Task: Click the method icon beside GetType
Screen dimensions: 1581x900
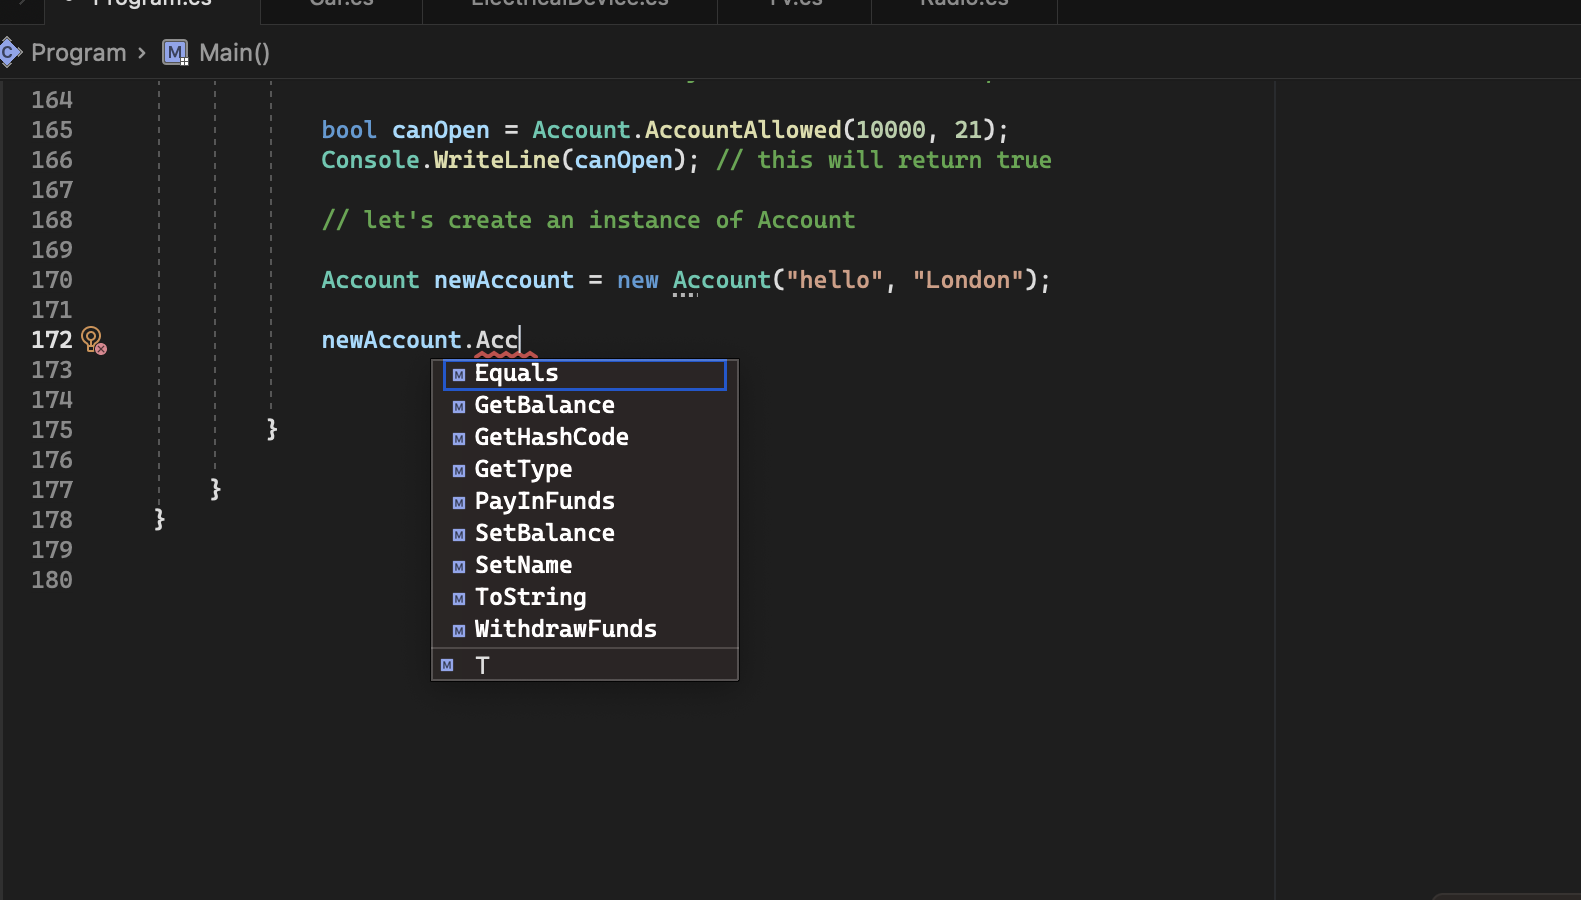Action: [459, 471]
